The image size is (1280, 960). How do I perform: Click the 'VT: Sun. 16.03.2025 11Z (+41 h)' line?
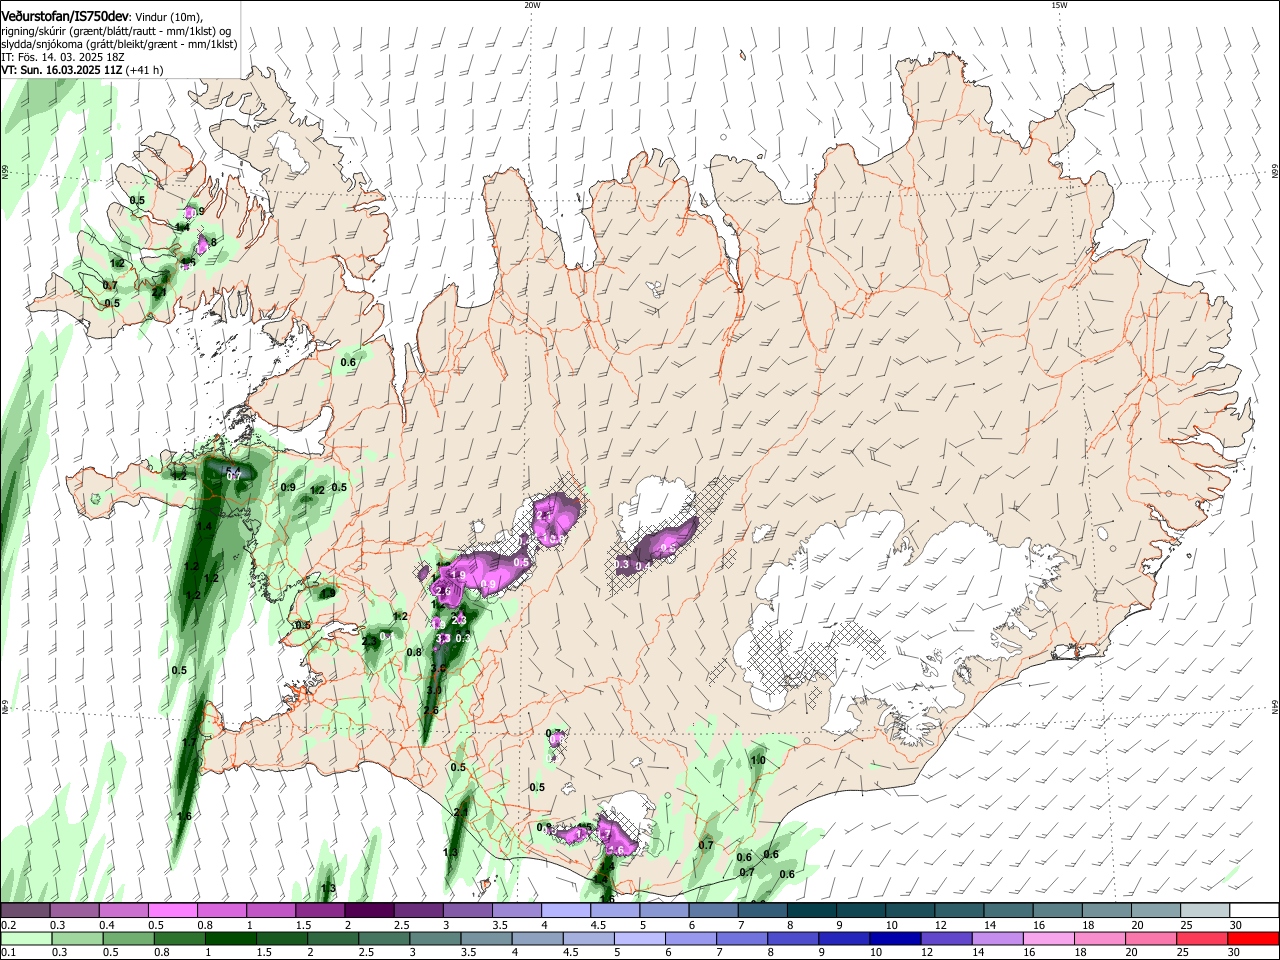click(x=82, y=70)
